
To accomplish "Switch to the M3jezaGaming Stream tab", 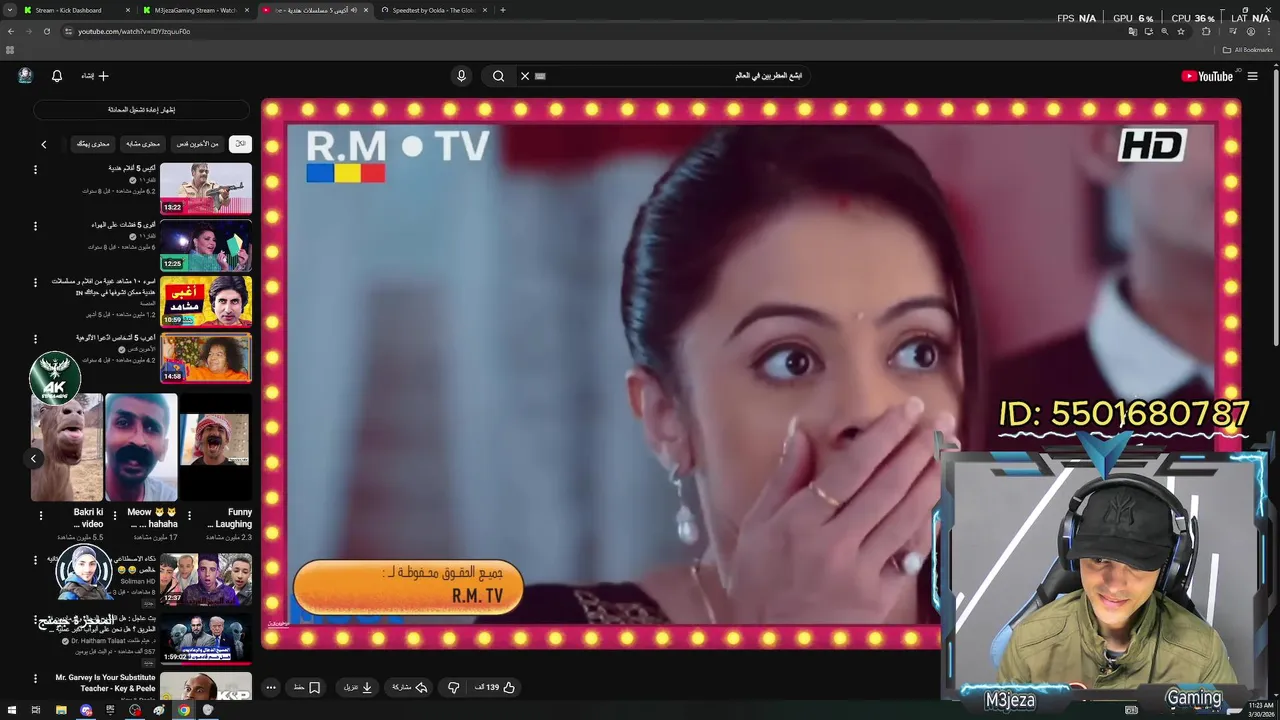I will [x=195, y=10].
